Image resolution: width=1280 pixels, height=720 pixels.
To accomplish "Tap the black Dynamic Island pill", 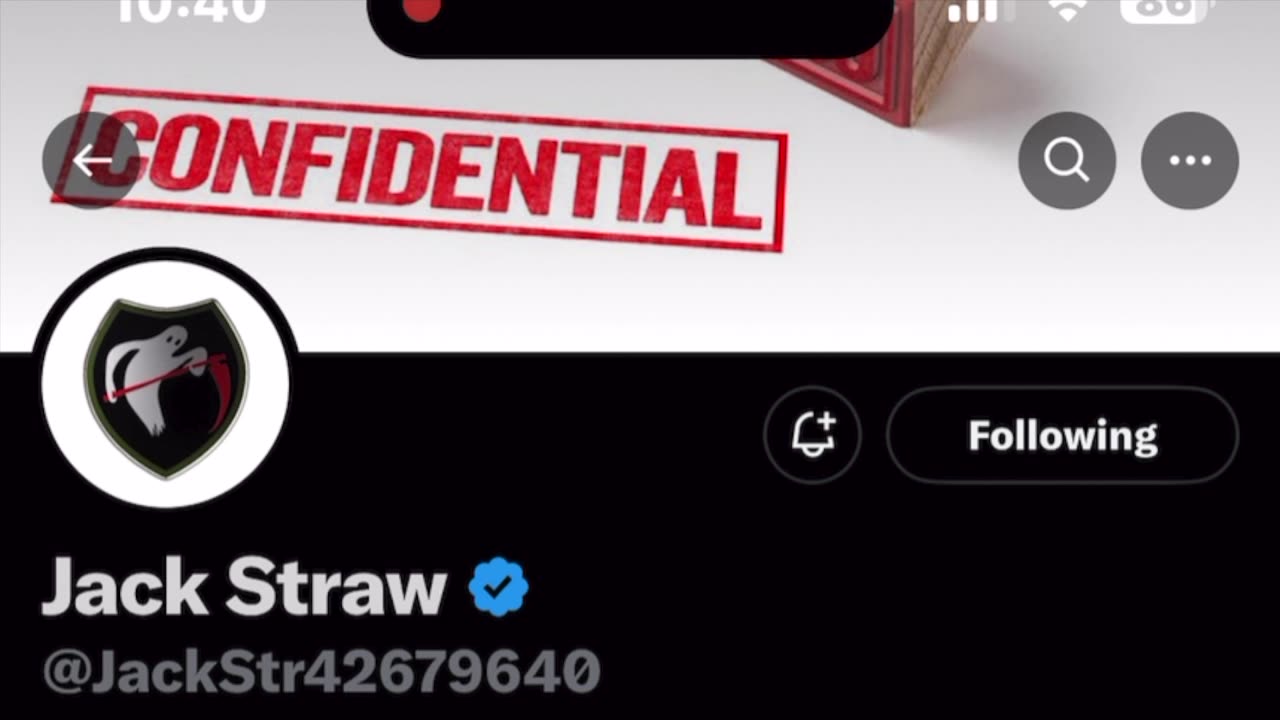I will [x=630, y=25].
